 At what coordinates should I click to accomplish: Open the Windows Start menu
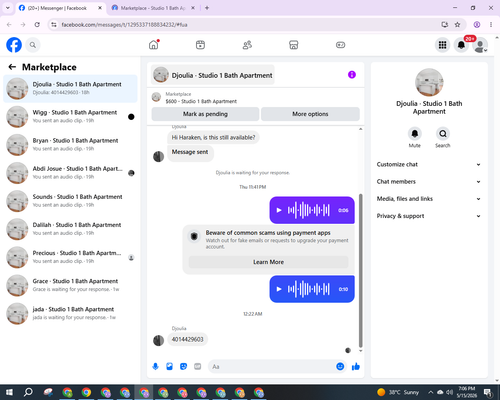pyautogui.click(x=9, y=392)
